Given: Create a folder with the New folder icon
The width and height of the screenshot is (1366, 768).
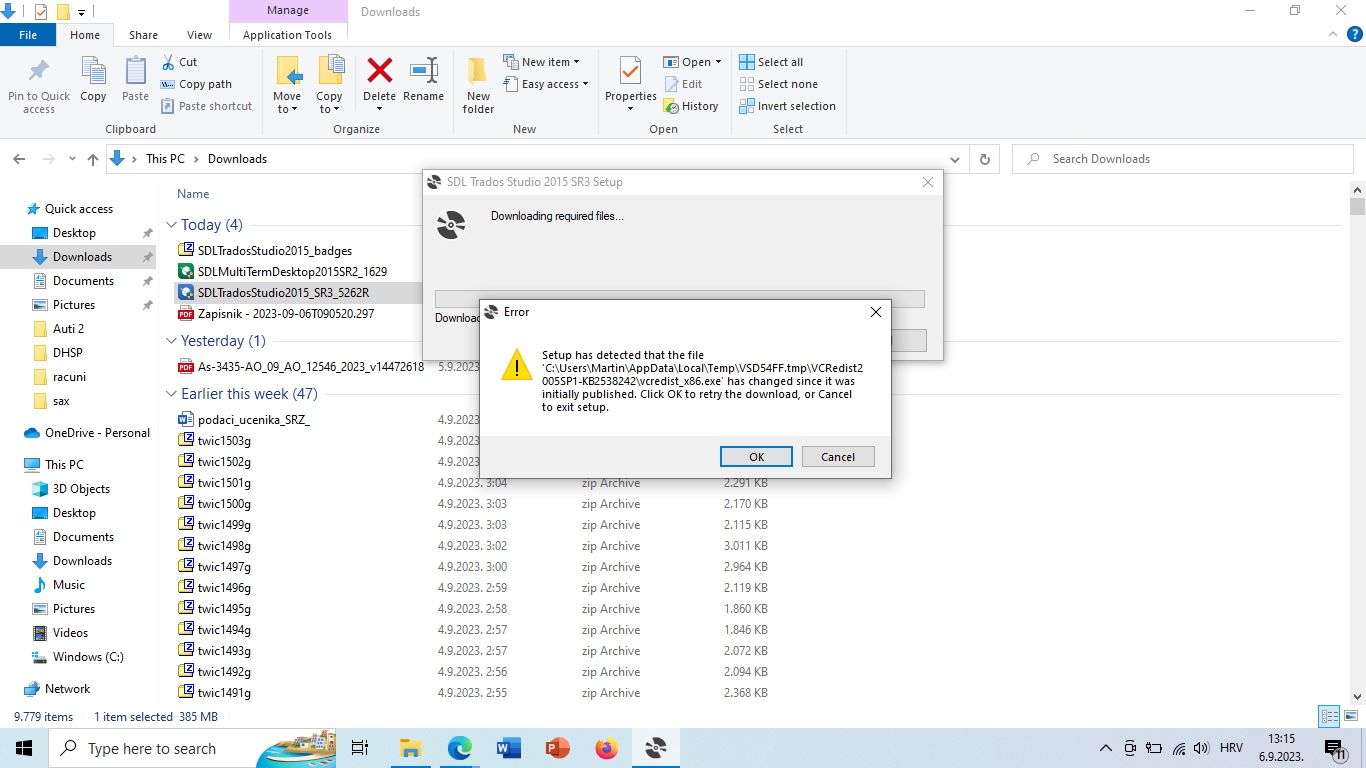Looking at the screenshot, I should 477,80.
